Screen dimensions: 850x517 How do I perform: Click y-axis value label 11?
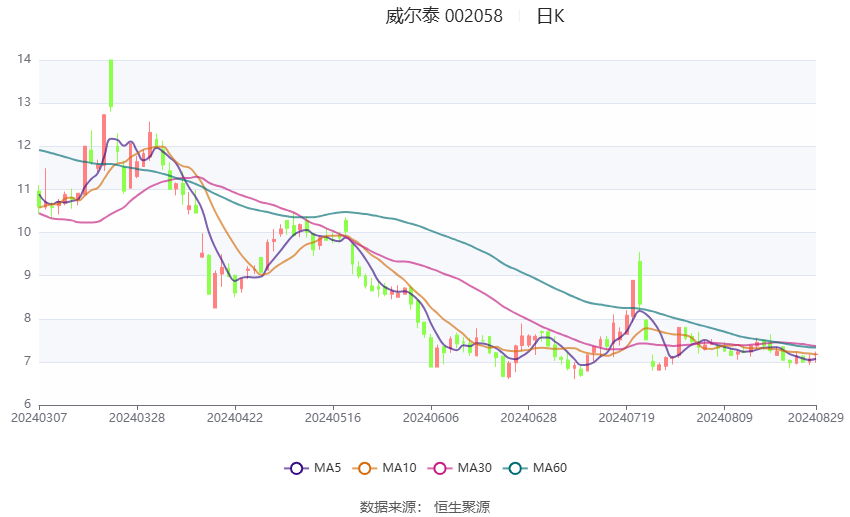24,189
